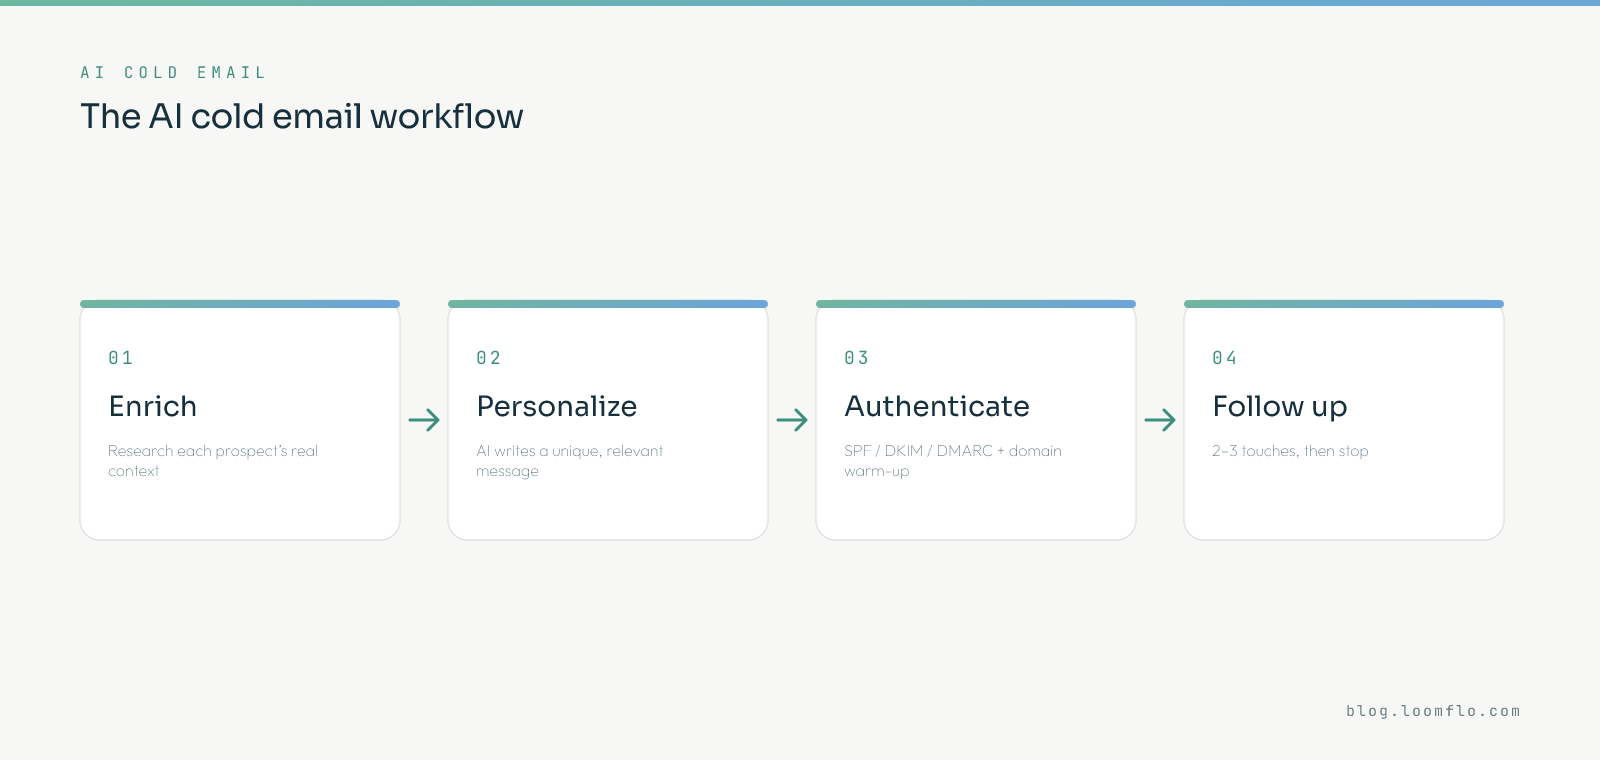This screenshot has height=760, width=1600.
Task: Click step number 04
Action: tap(1225, 358)
